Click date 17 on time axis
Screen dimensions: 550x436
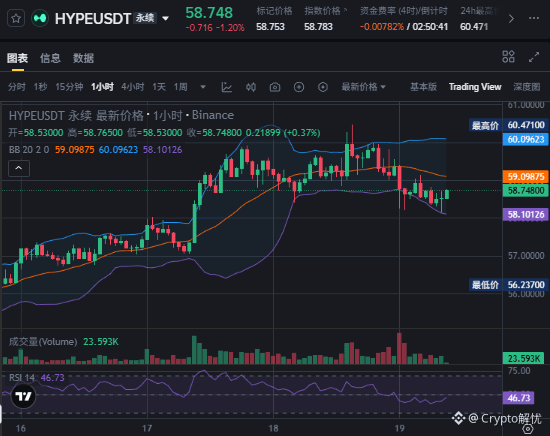[147, 428]
